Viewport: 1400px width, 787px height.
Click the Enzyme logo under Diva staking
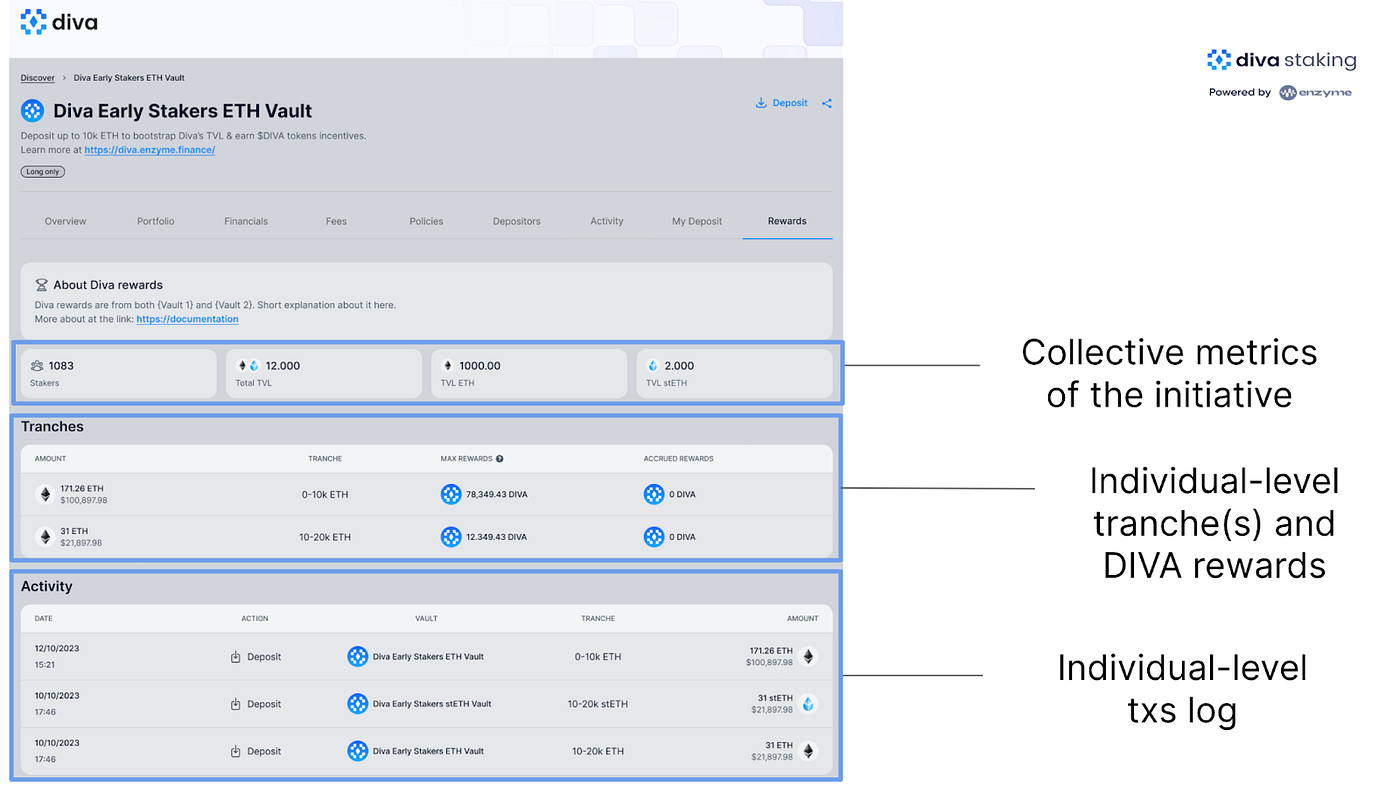coord(1316,91)
